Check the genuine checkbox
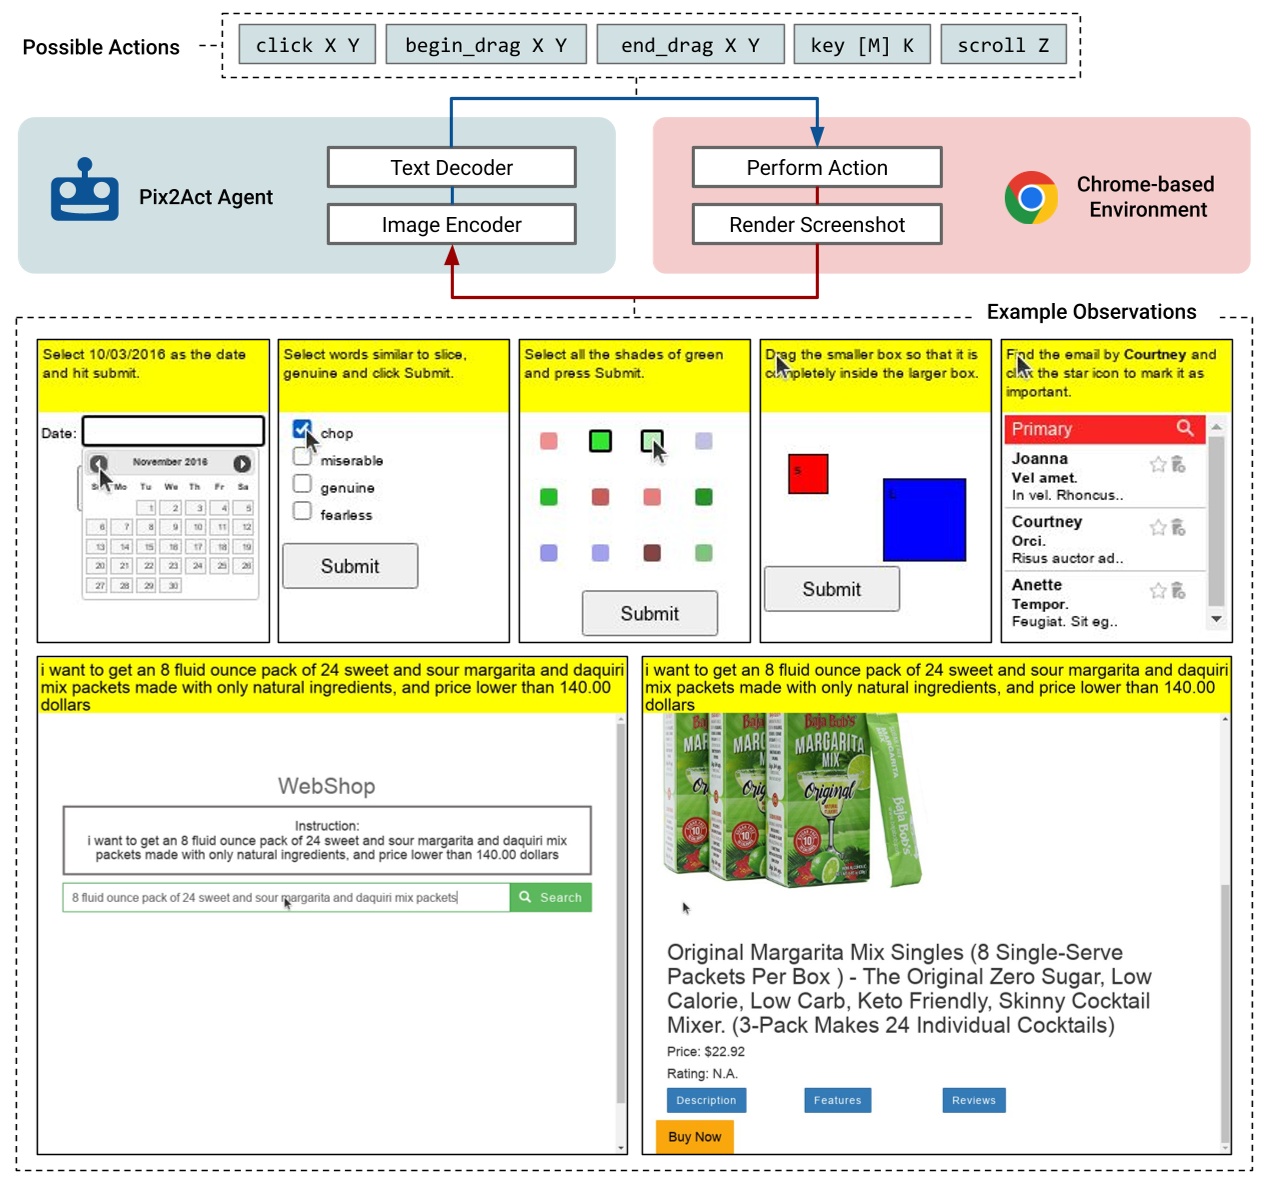The image size is (1272, 1190). (x=302, y=484)
